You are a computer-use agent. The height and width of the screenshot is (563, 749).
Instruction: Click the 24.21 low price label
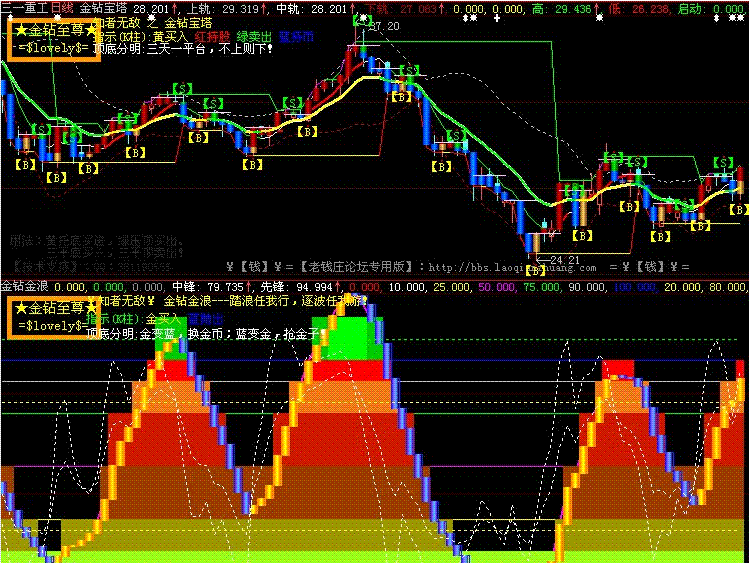point(565,260)
